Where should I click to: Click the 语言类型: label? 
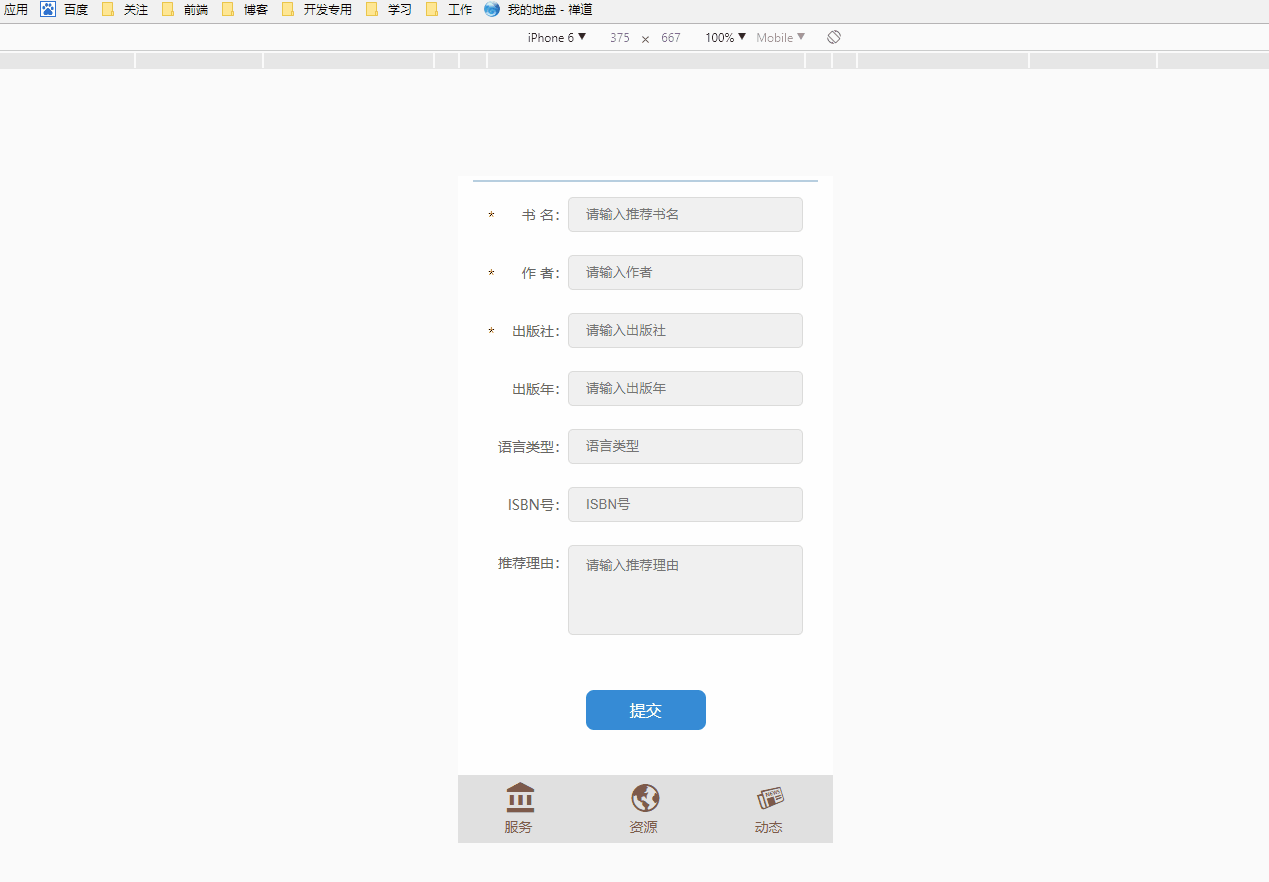pos(529,447)
